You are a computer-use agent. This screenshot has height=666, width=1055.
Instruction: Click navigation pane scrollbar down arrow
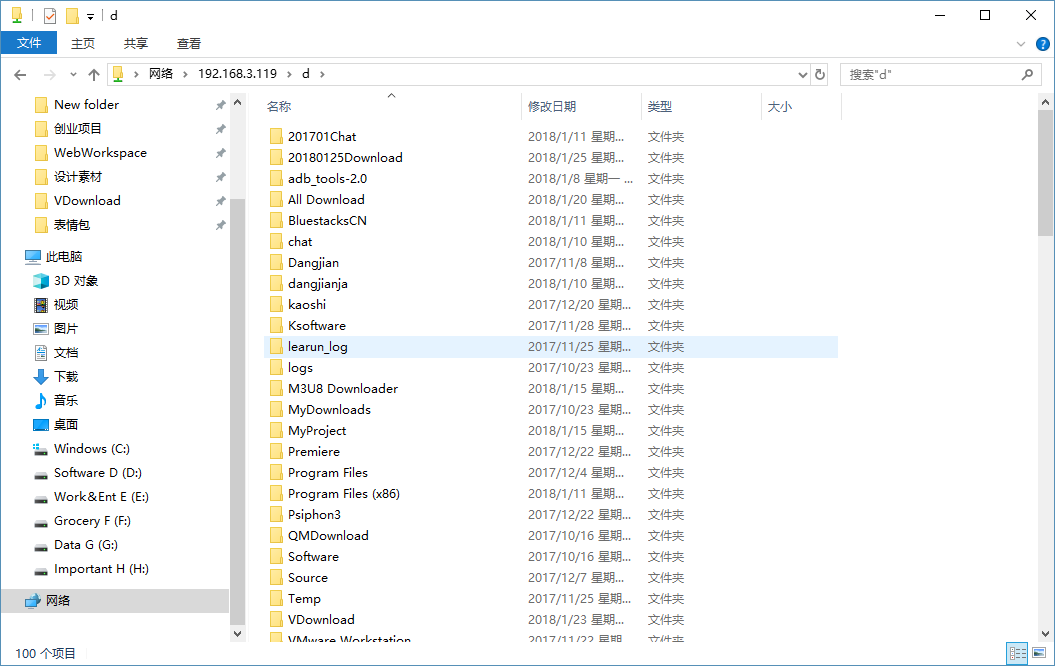238,634
